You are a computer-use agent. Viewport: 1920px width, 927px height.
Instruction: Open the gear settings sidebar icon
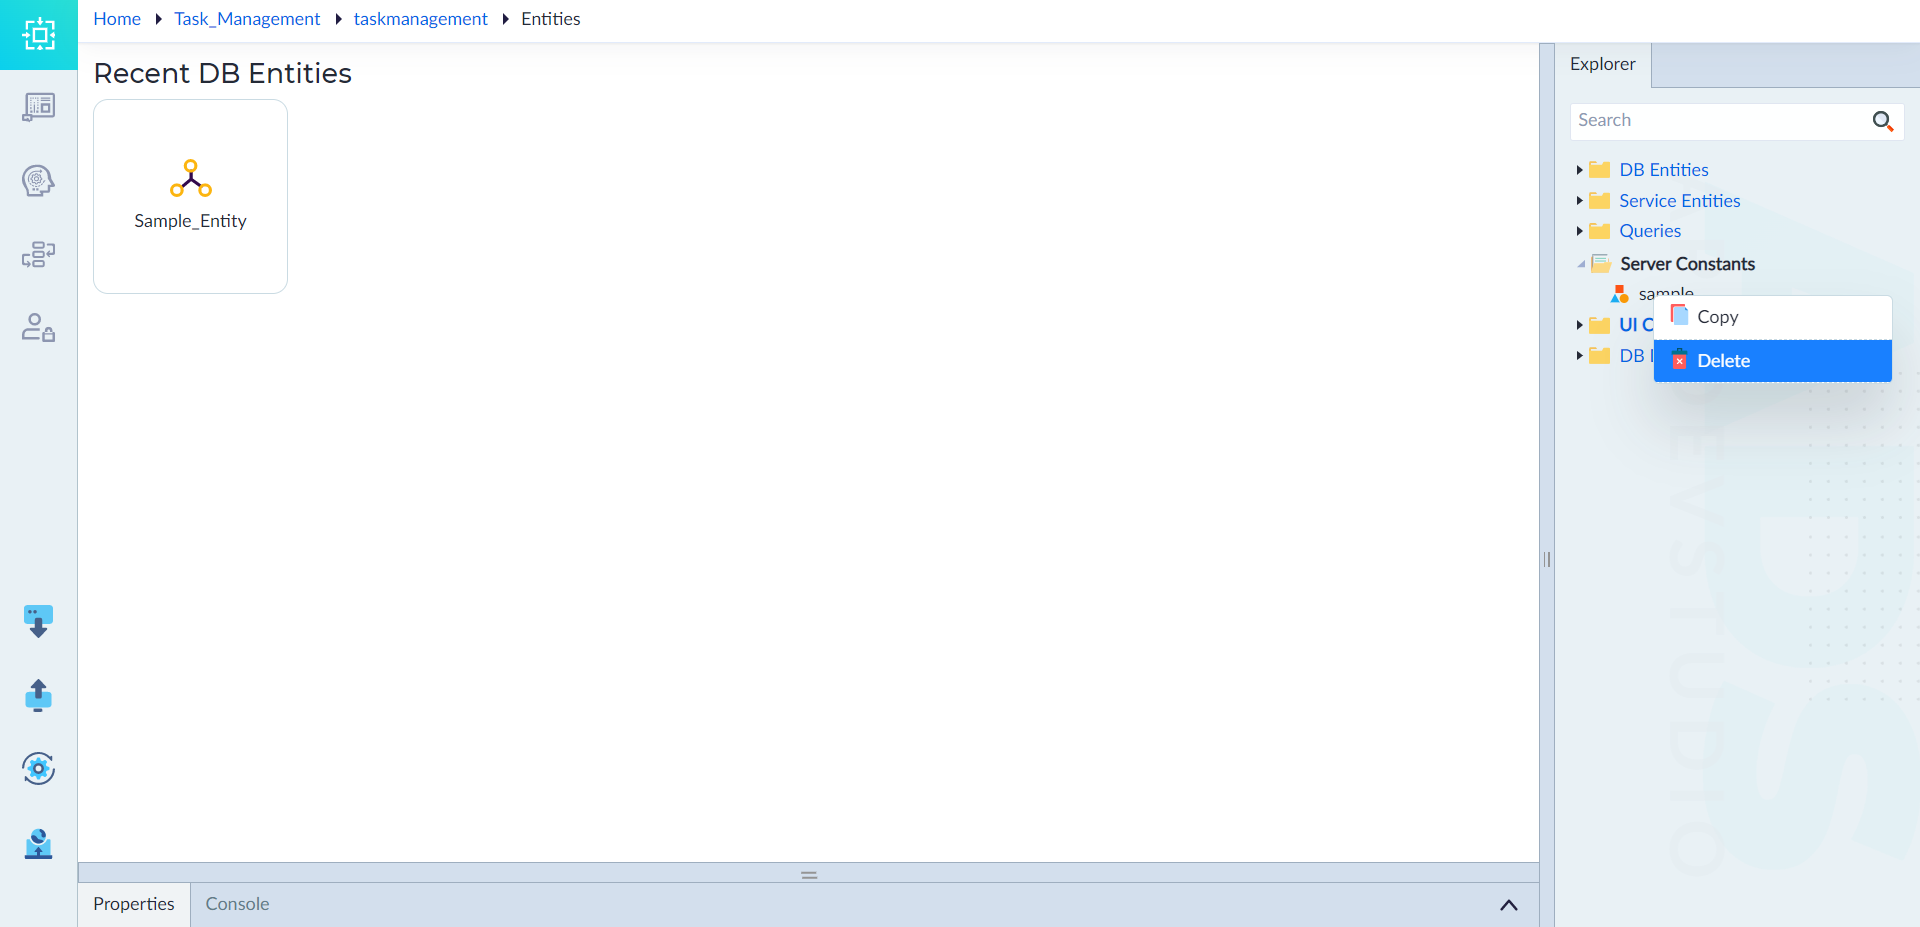coord(38,768)
